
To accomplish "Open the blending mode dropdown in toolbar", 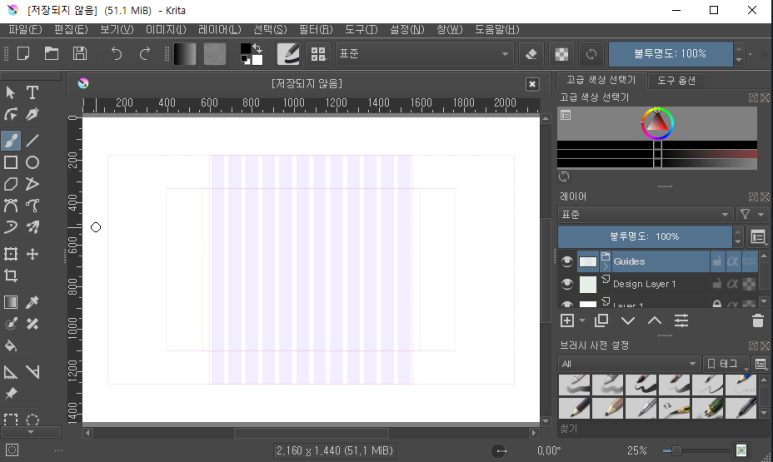I will coord(425,54).
